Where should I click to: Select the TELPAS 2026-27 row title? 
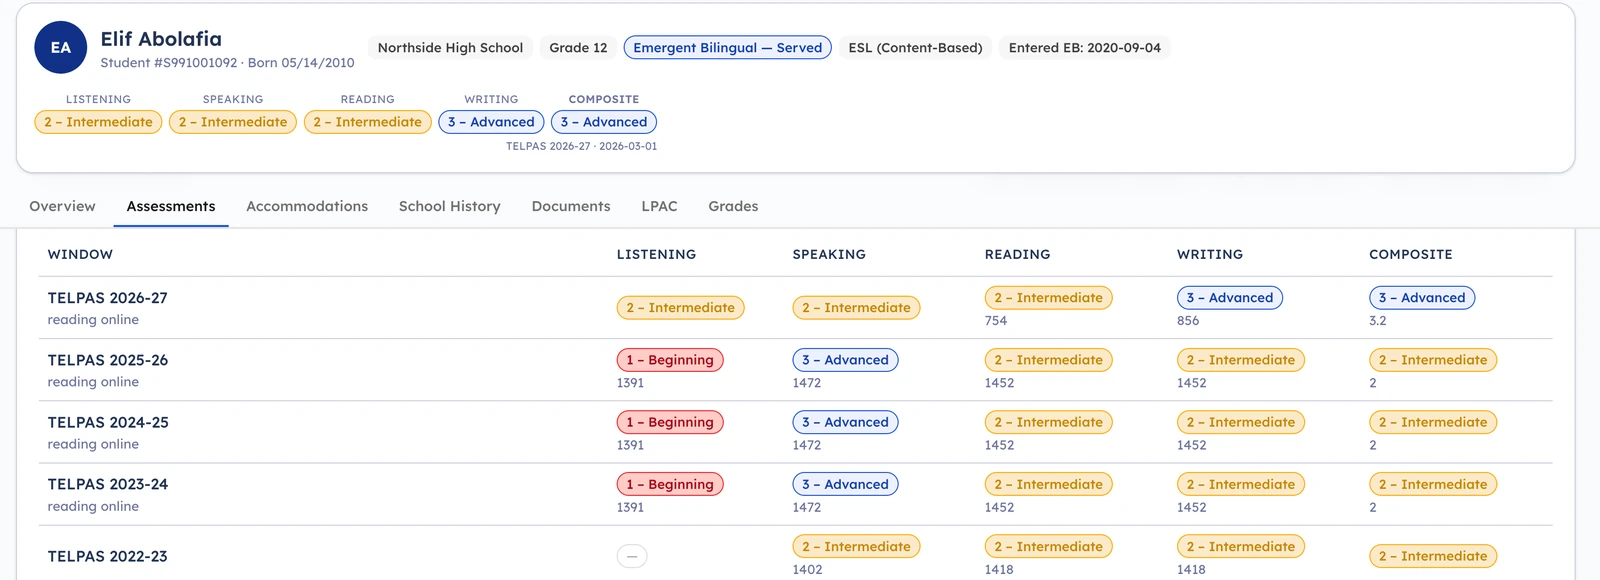107,298
